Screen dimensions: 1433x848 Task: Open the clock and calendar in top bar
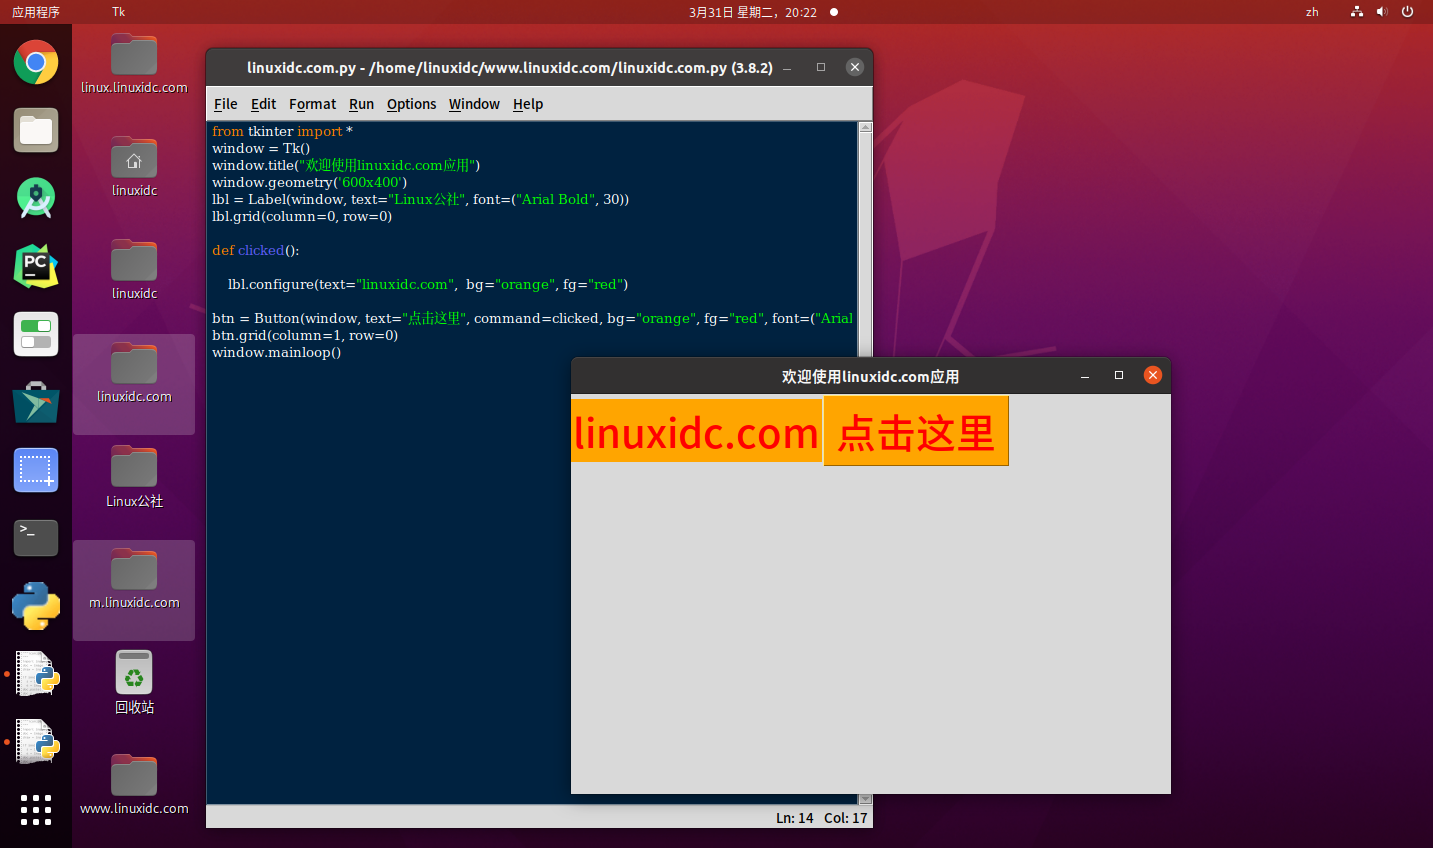click(753, 12)
